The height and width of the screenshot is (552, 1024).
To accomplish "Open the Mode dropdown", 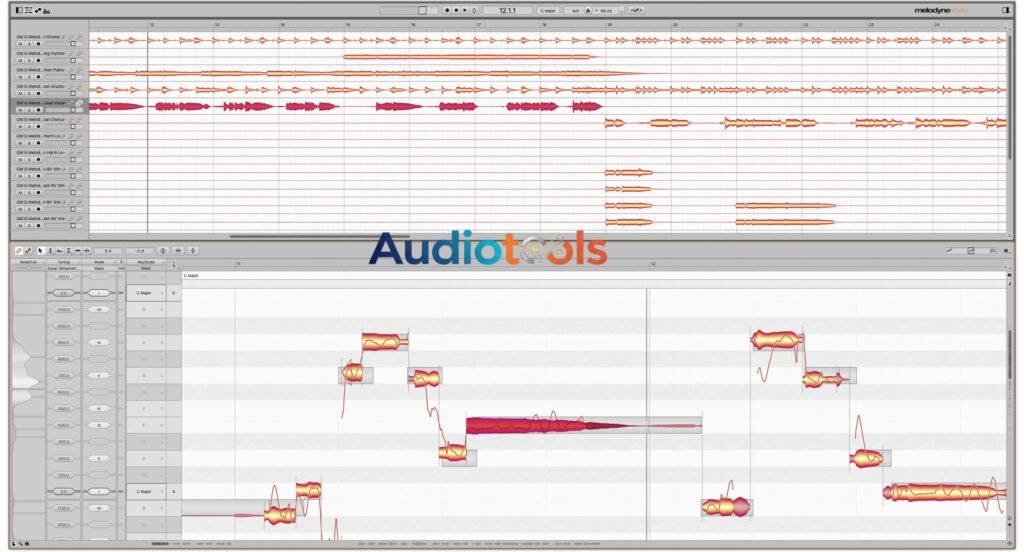I will pyautogui.click(x=99, y=262).
